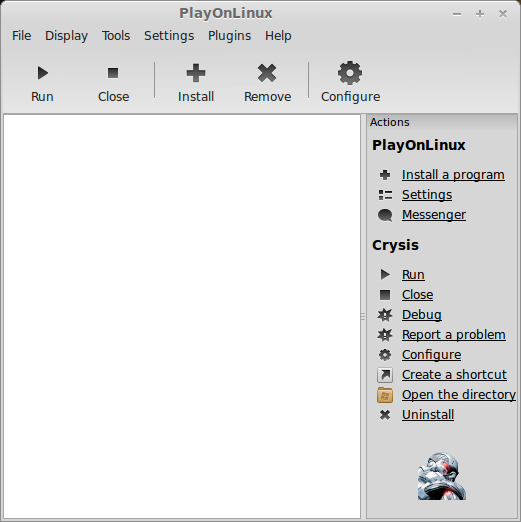Click bug icon beside Debug link
521x522 pixels.
385,315
